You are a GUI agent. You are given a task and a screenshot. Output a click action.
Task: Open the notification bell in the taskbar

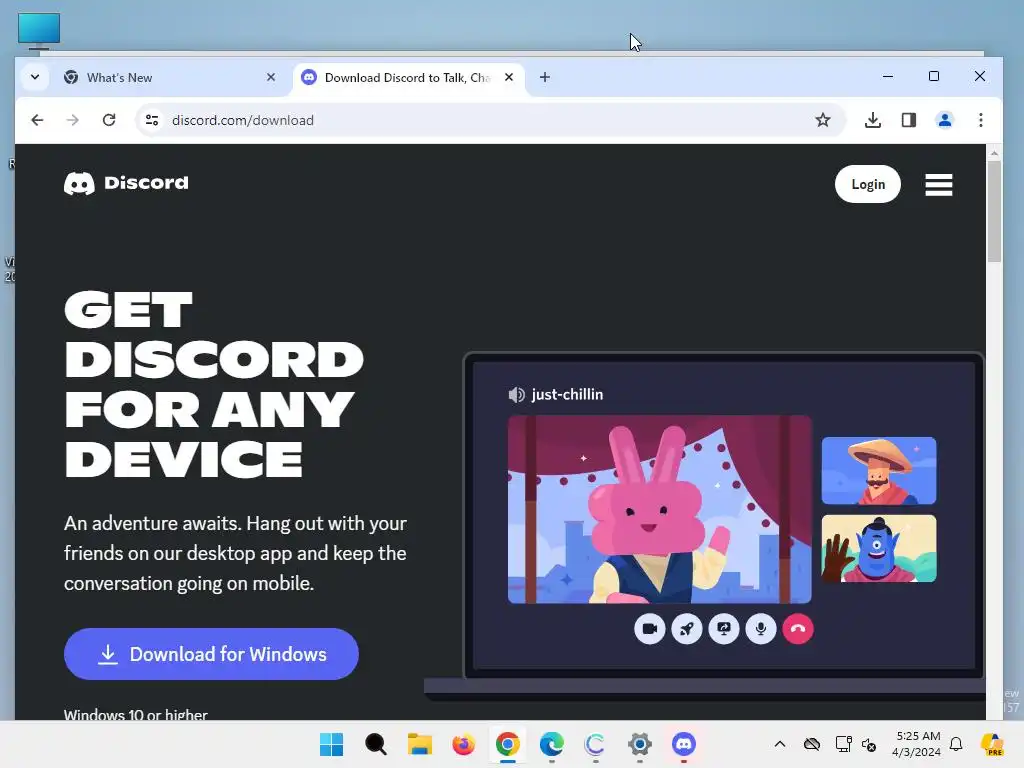tap(956, 744)
